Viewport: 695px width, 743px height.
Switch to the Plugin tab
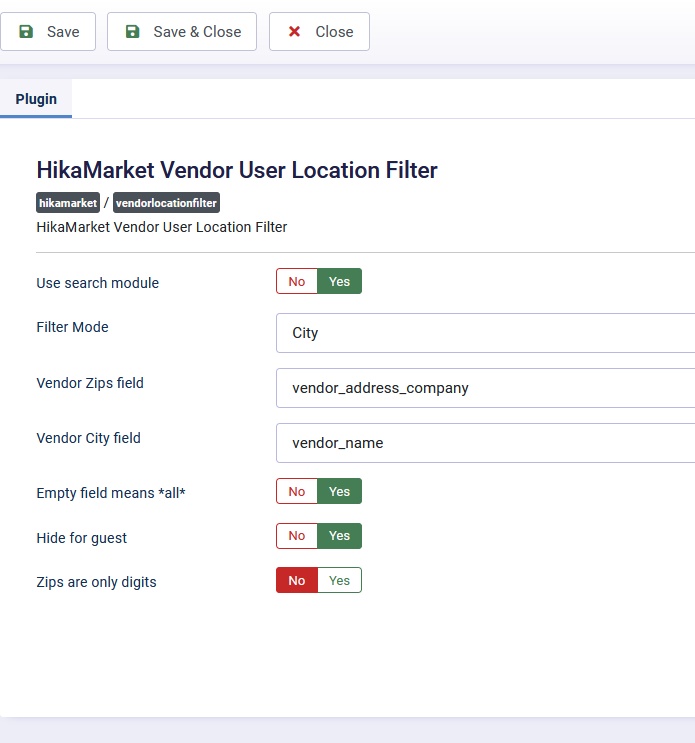[36, 99]
